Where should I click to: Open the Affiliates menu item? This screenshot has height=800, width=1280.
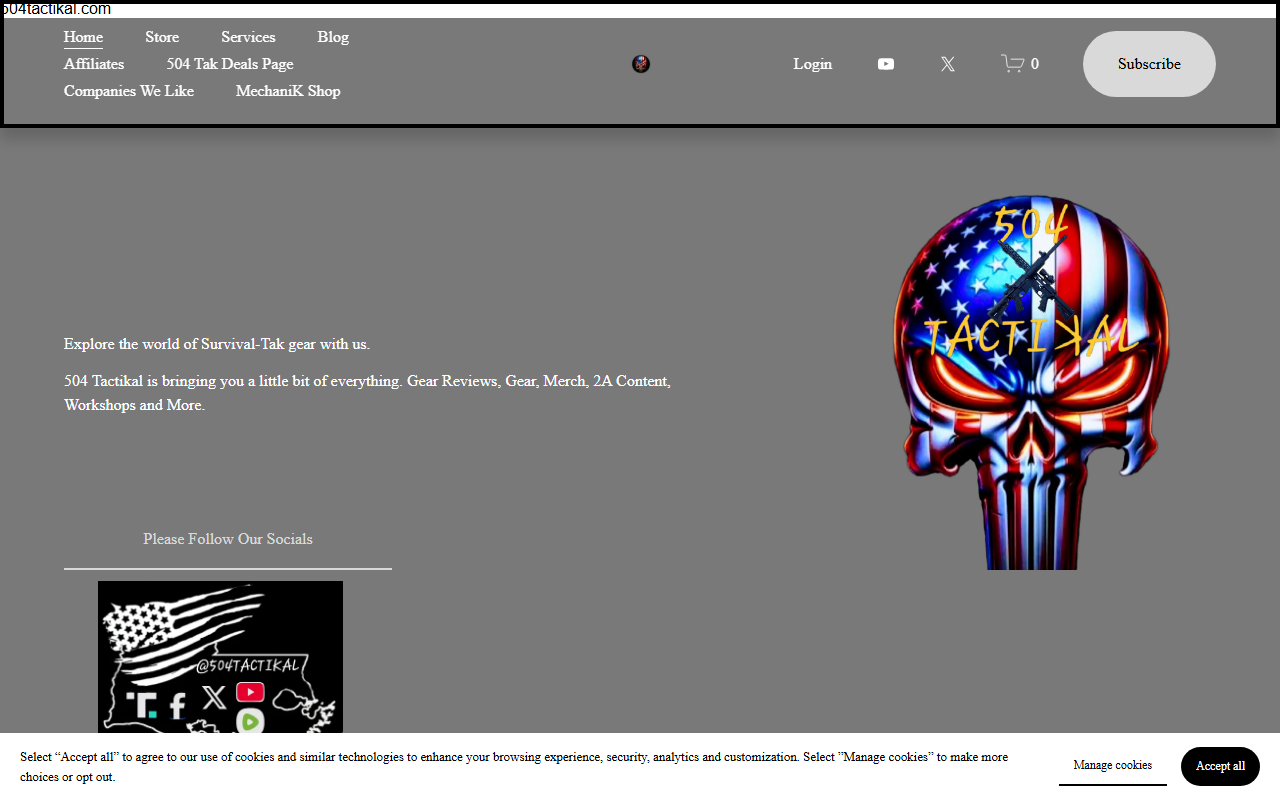click(94, 64)
